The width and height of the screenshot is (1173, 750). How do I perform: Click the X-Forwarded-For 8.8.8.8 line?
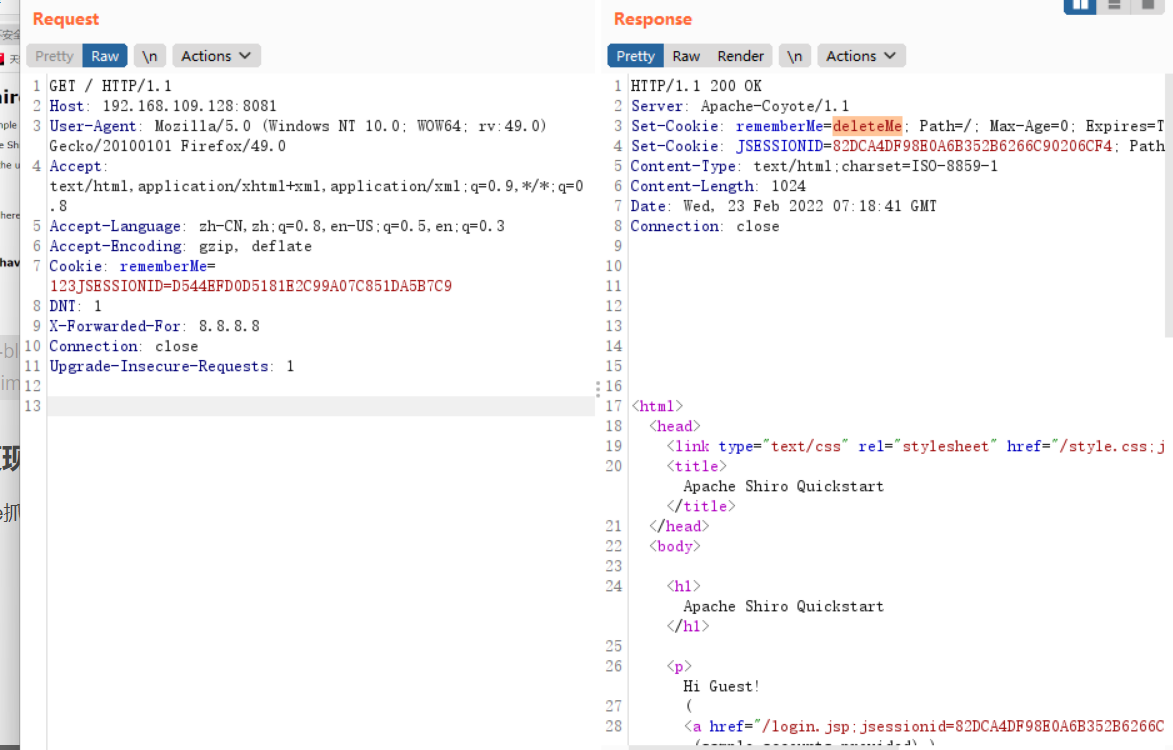pyautogui.click(x=154, y=326)
